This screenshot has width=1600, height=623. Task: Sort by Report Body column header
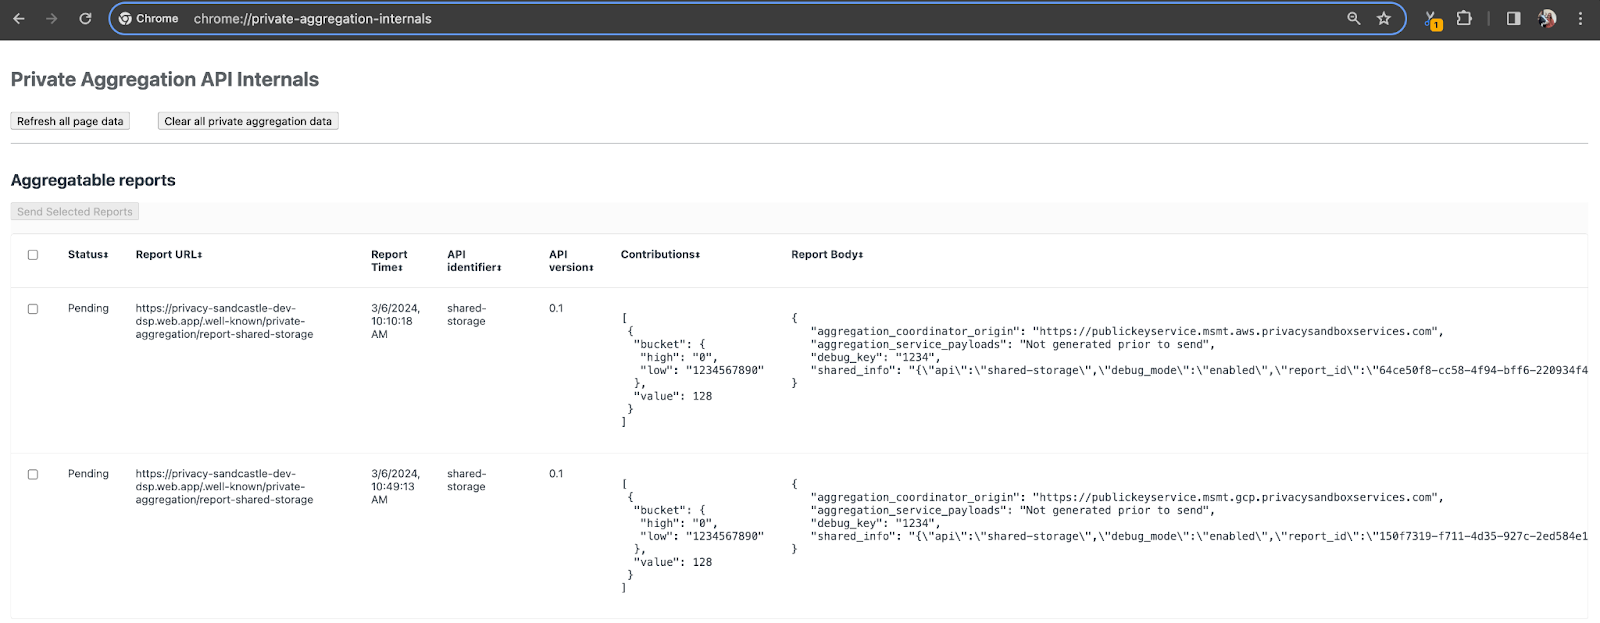(826, 255)
